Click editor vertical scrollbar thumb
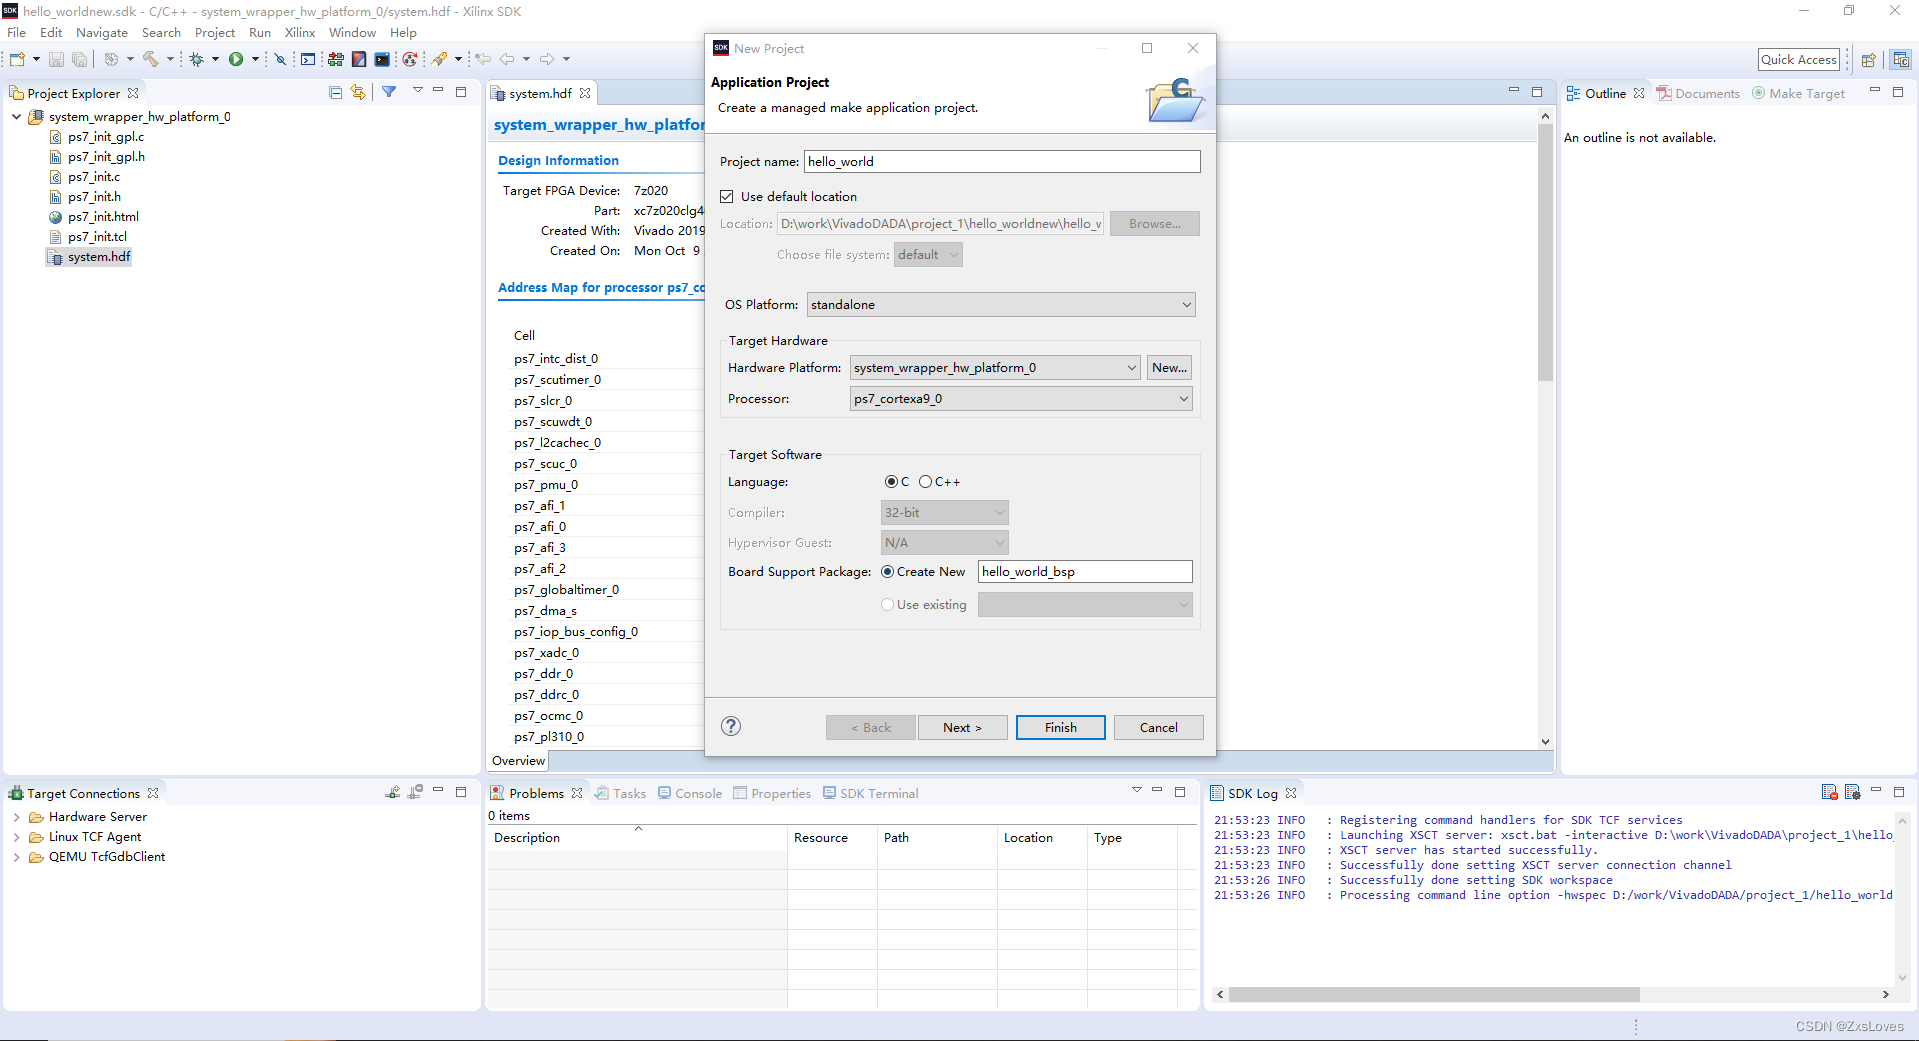The image size is (1919, 1041). (x=1545, y=252)
